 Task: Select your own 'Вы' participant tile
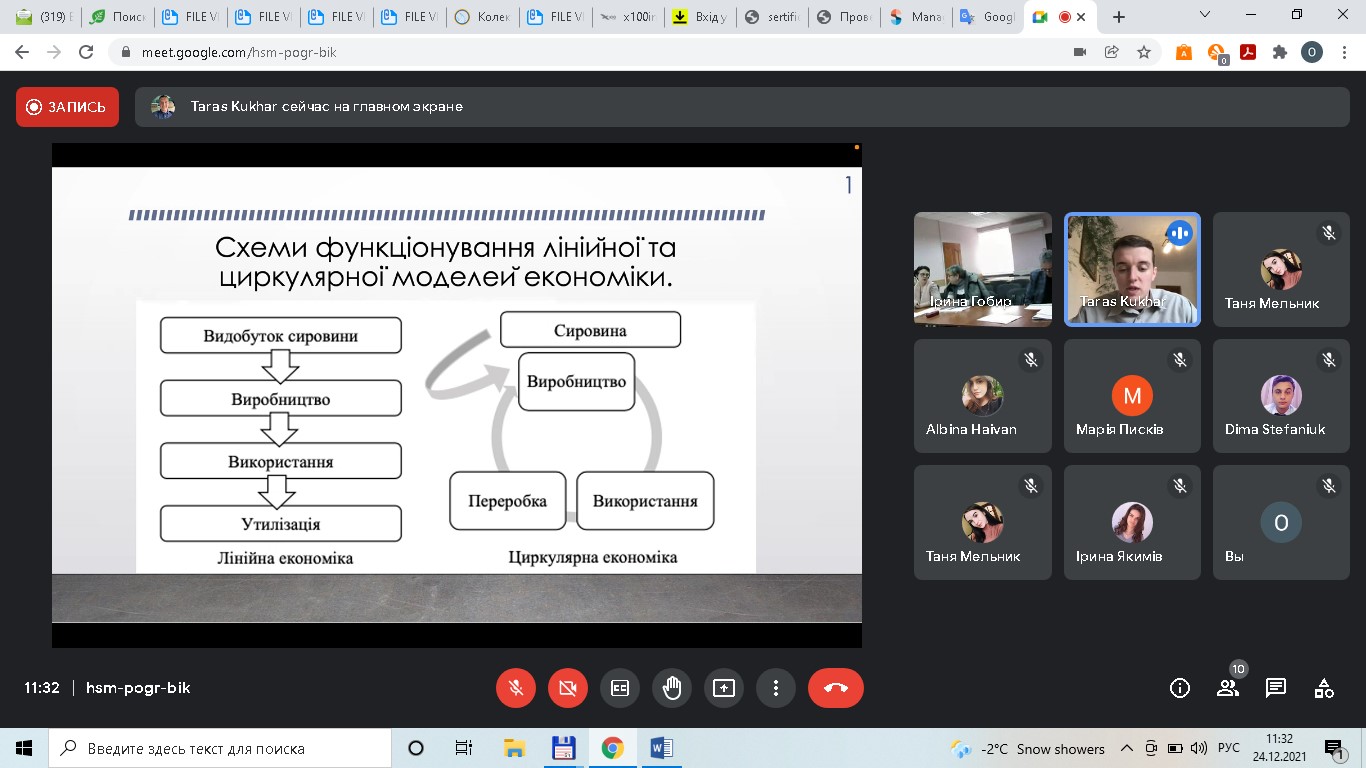click(1281, 523)
